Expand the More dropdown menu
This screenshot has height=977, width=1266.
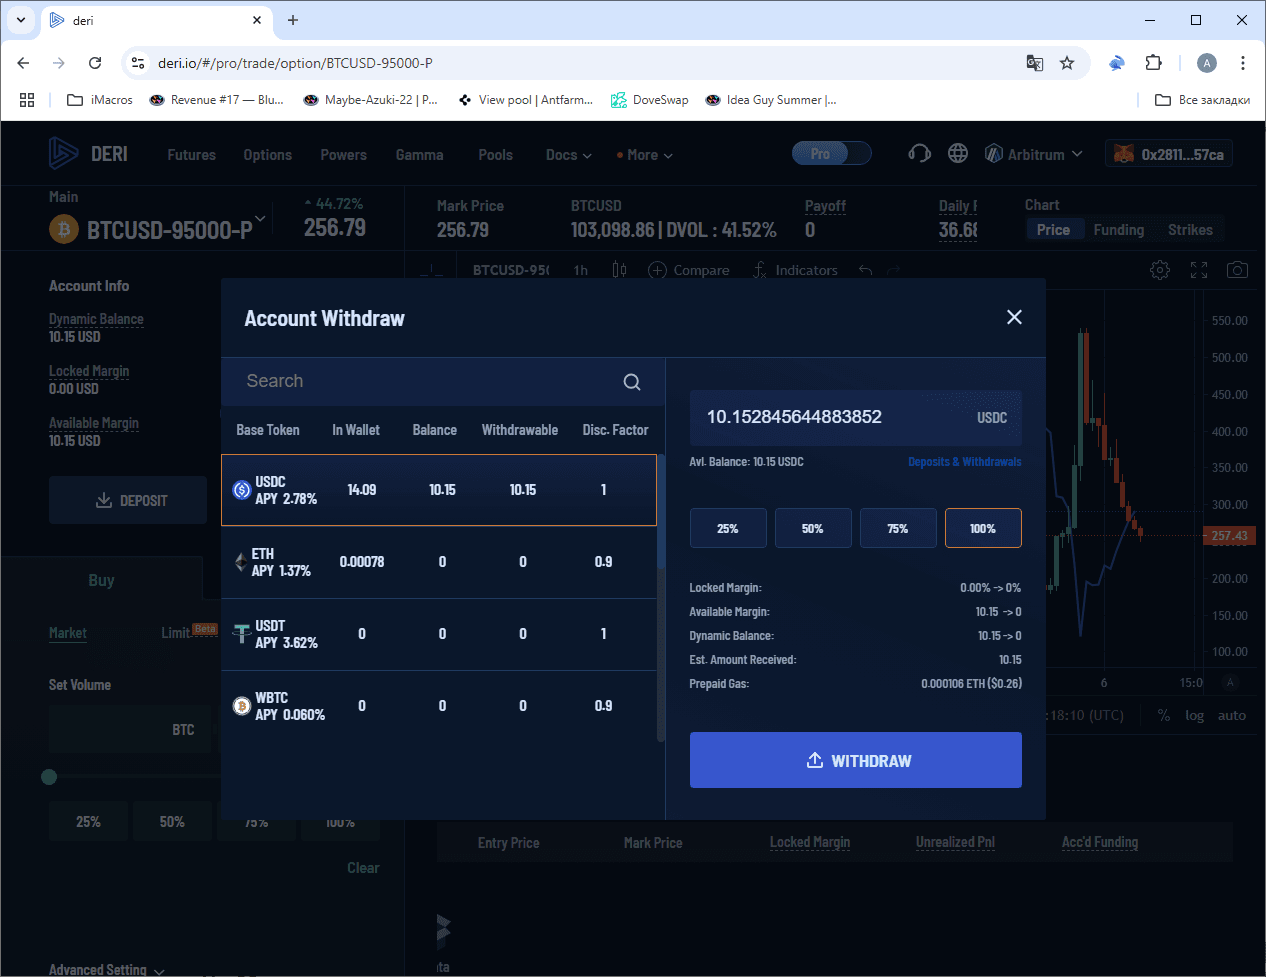pos(645,155)
